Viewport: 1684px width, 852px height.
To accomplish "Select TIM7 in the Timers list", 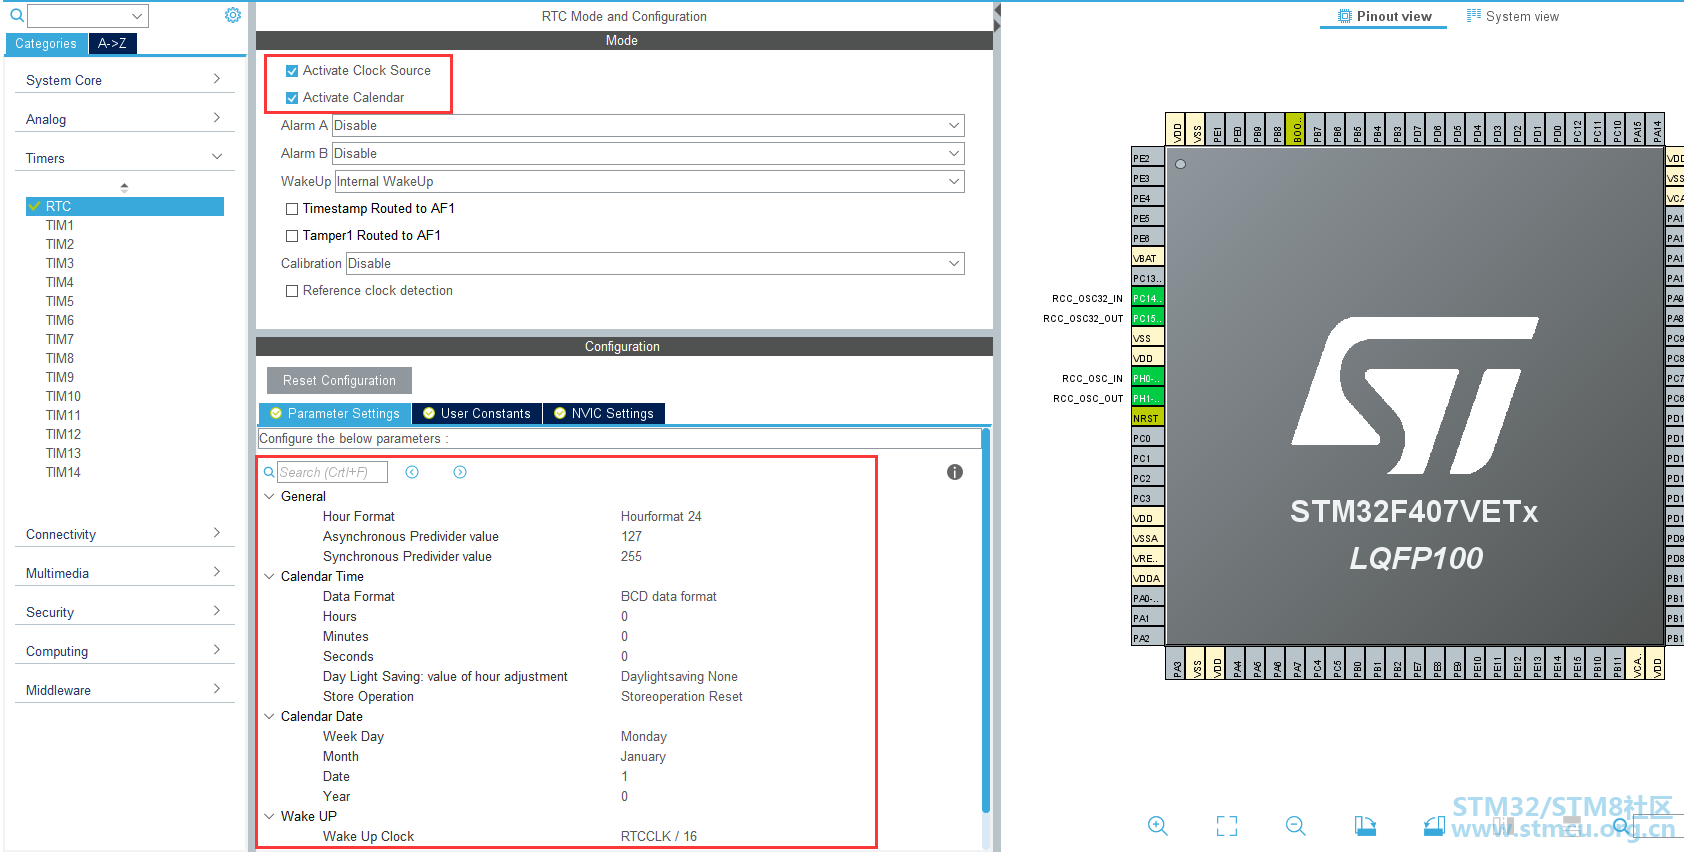I will [60, 339].
